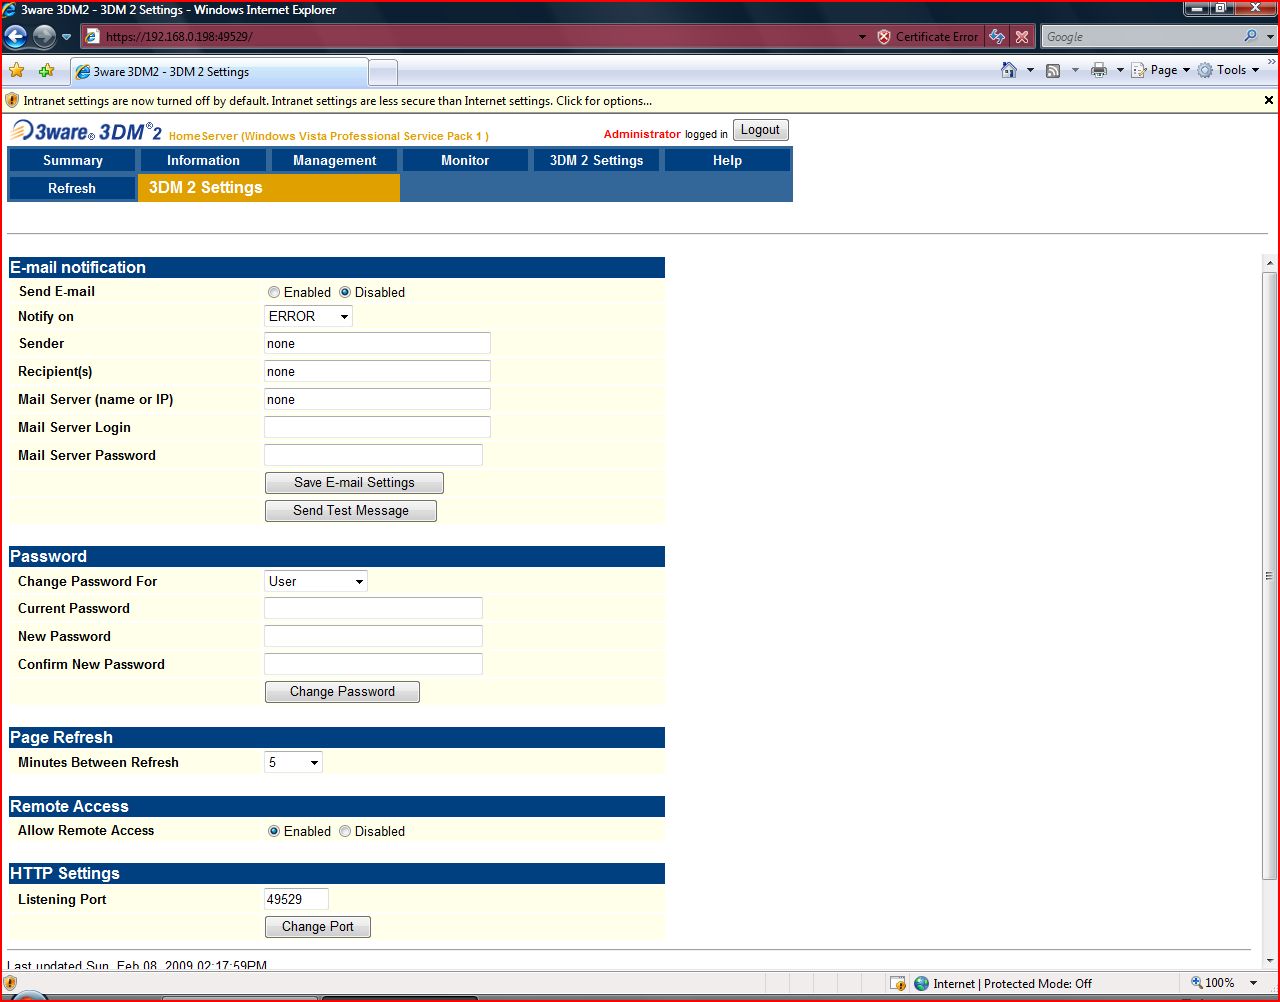The width and height of the screenshot is (1280, 1002).
Task: Open the Help menu tab
Action: coord(727,160)
